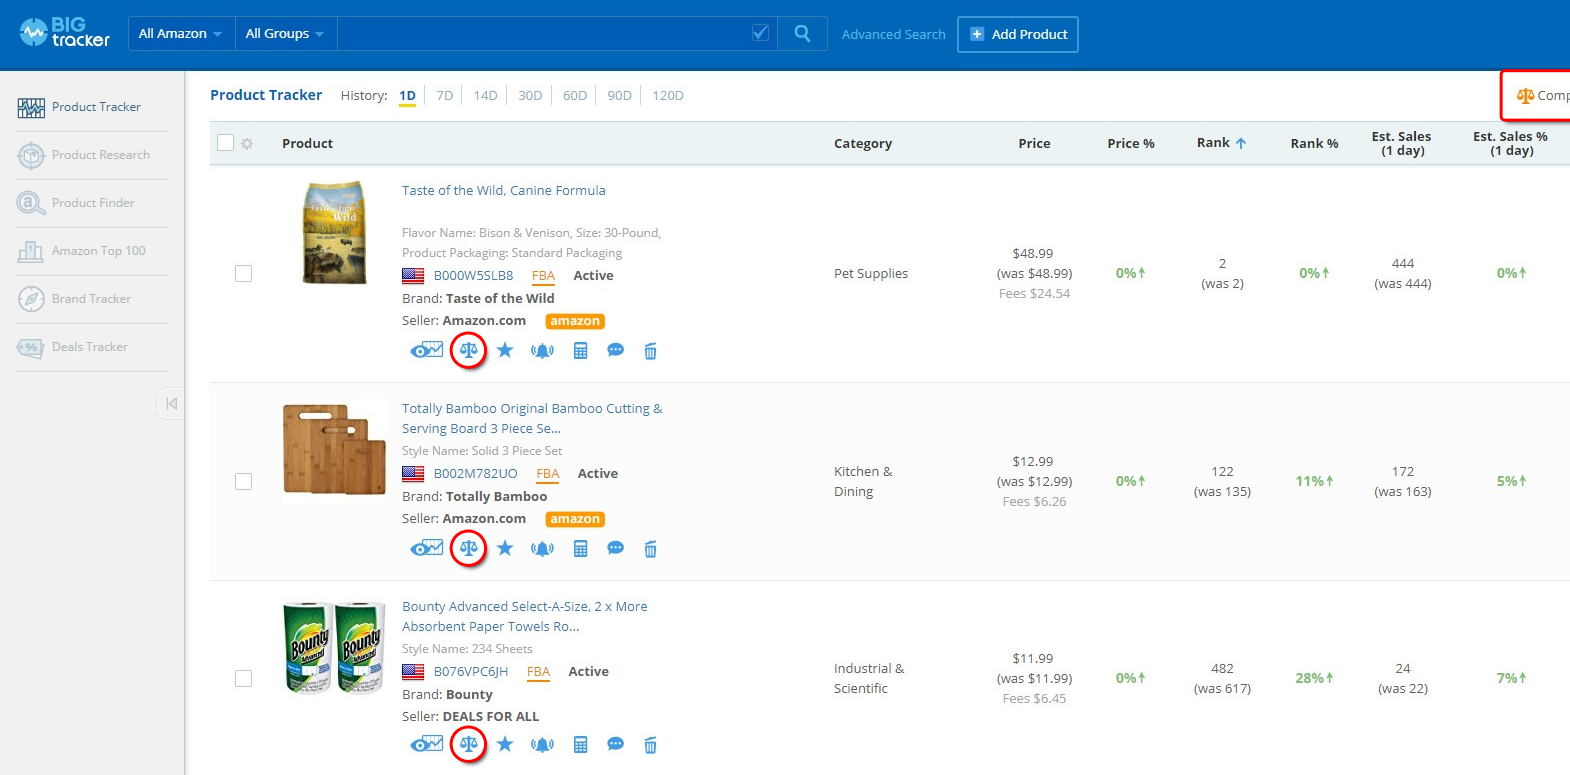The width and height of the screenshot is (1570, 775).
Task: Collapse the left sidebar panel
Action: [x=171, y=404]
